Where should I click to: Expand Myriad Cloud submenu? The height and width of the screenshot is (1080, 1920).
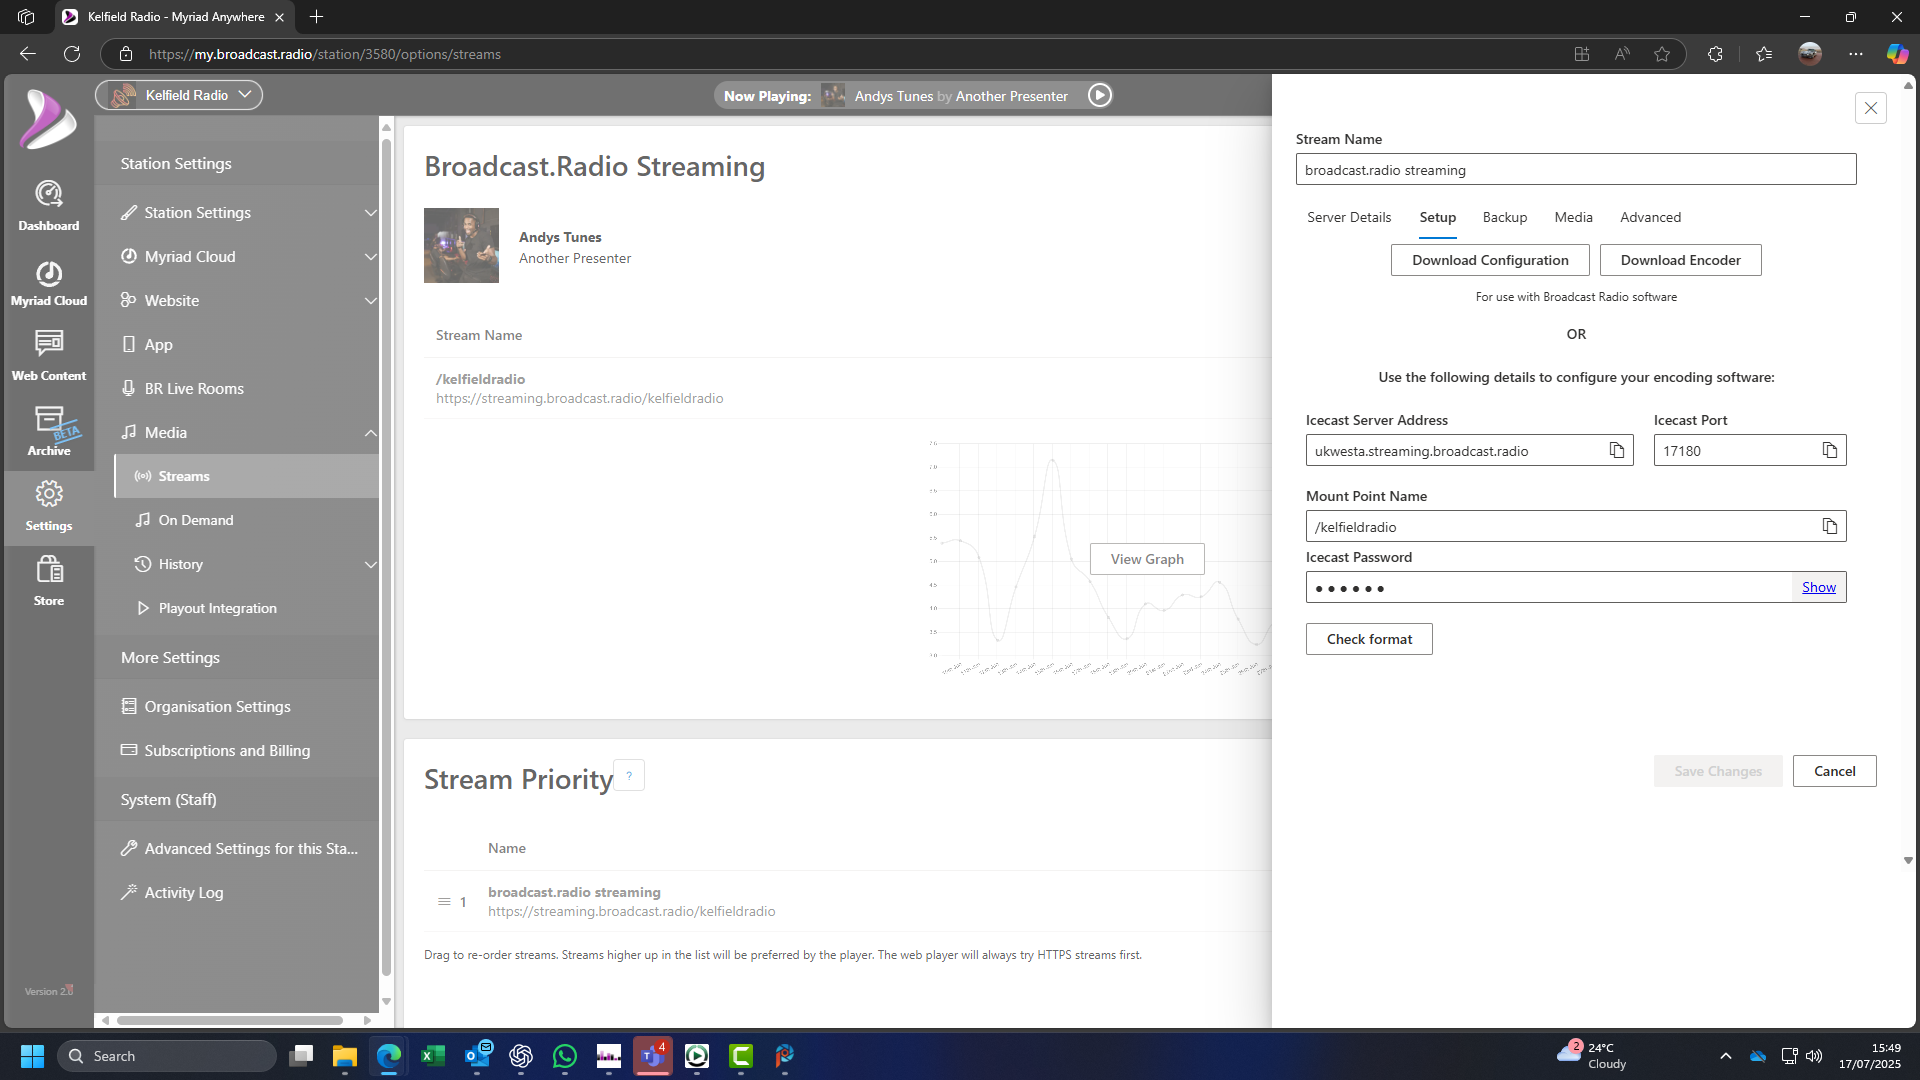pyautogui.click(x=370, y=257)
